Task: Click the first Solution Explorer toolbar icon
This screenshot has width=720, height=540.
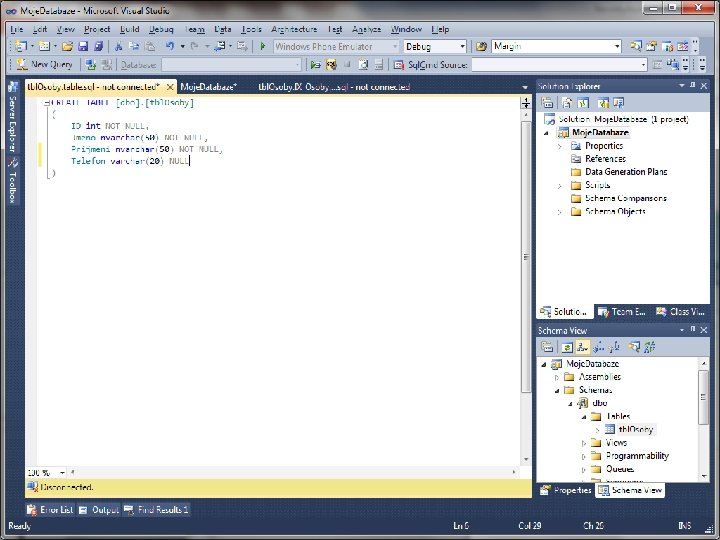Action: 547,103
